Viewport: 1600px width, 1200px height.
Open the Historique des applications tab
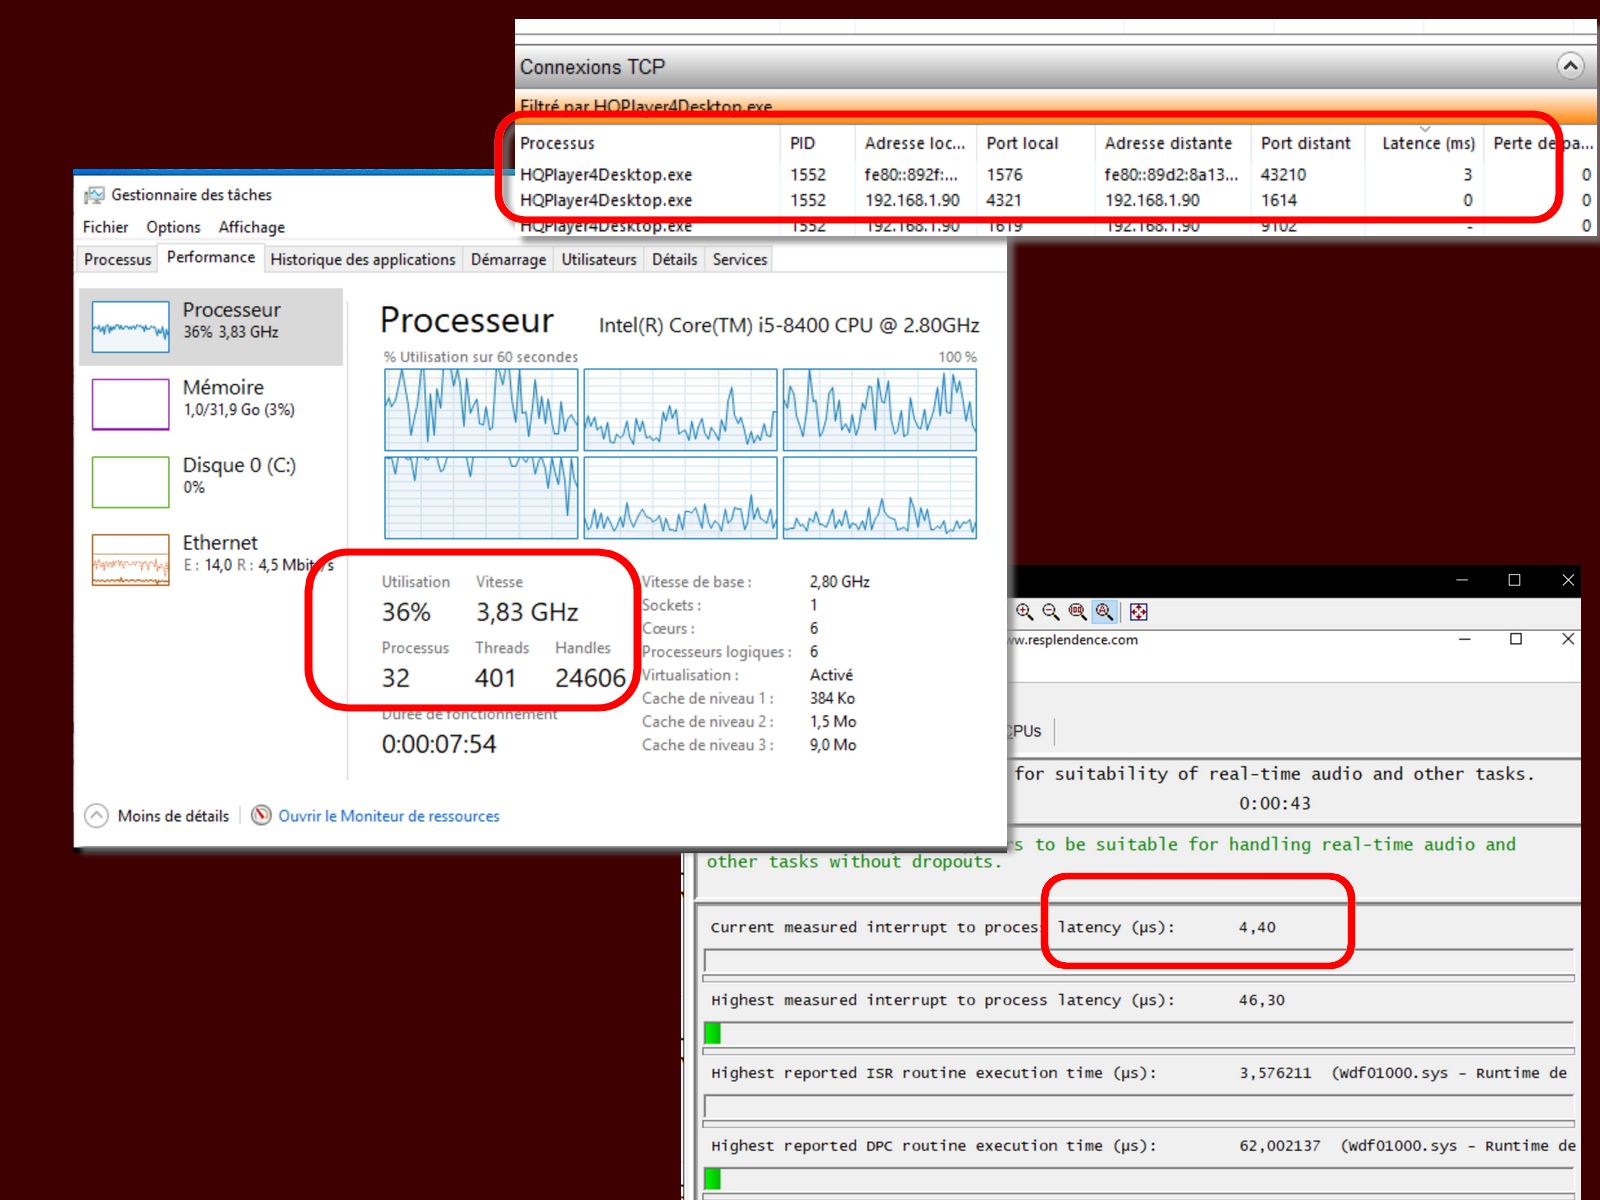tap(362, 259)
